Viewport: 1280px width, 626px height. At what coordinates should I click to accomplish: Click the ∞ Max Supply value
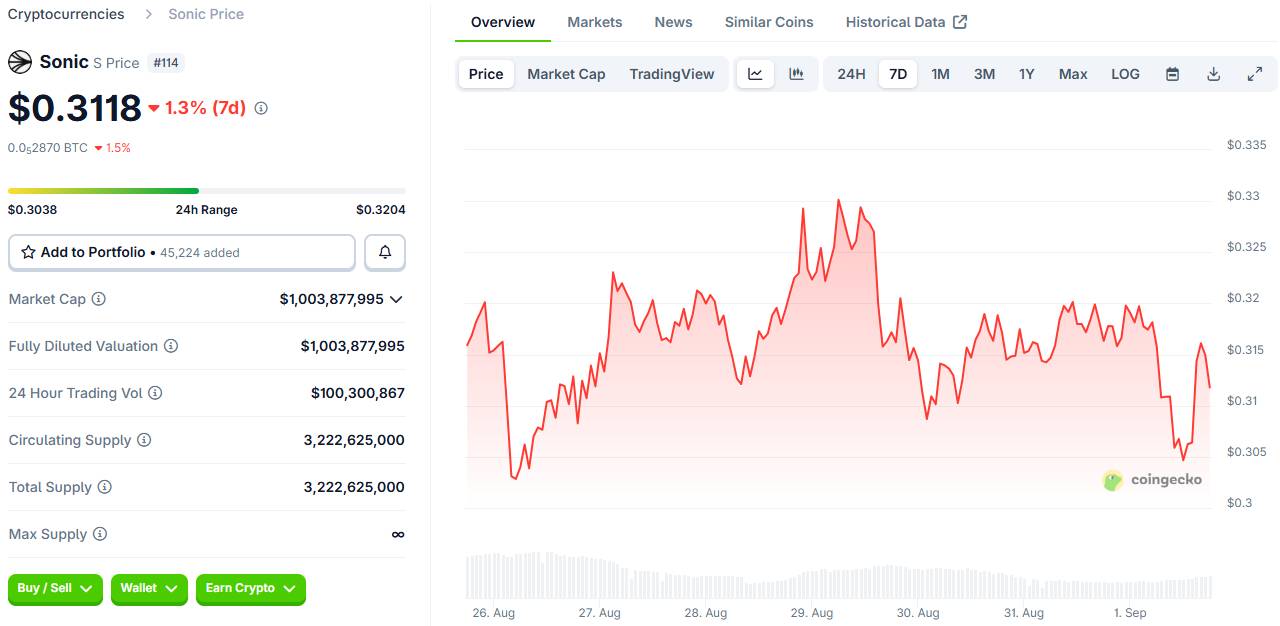click(x=398, y=534)
